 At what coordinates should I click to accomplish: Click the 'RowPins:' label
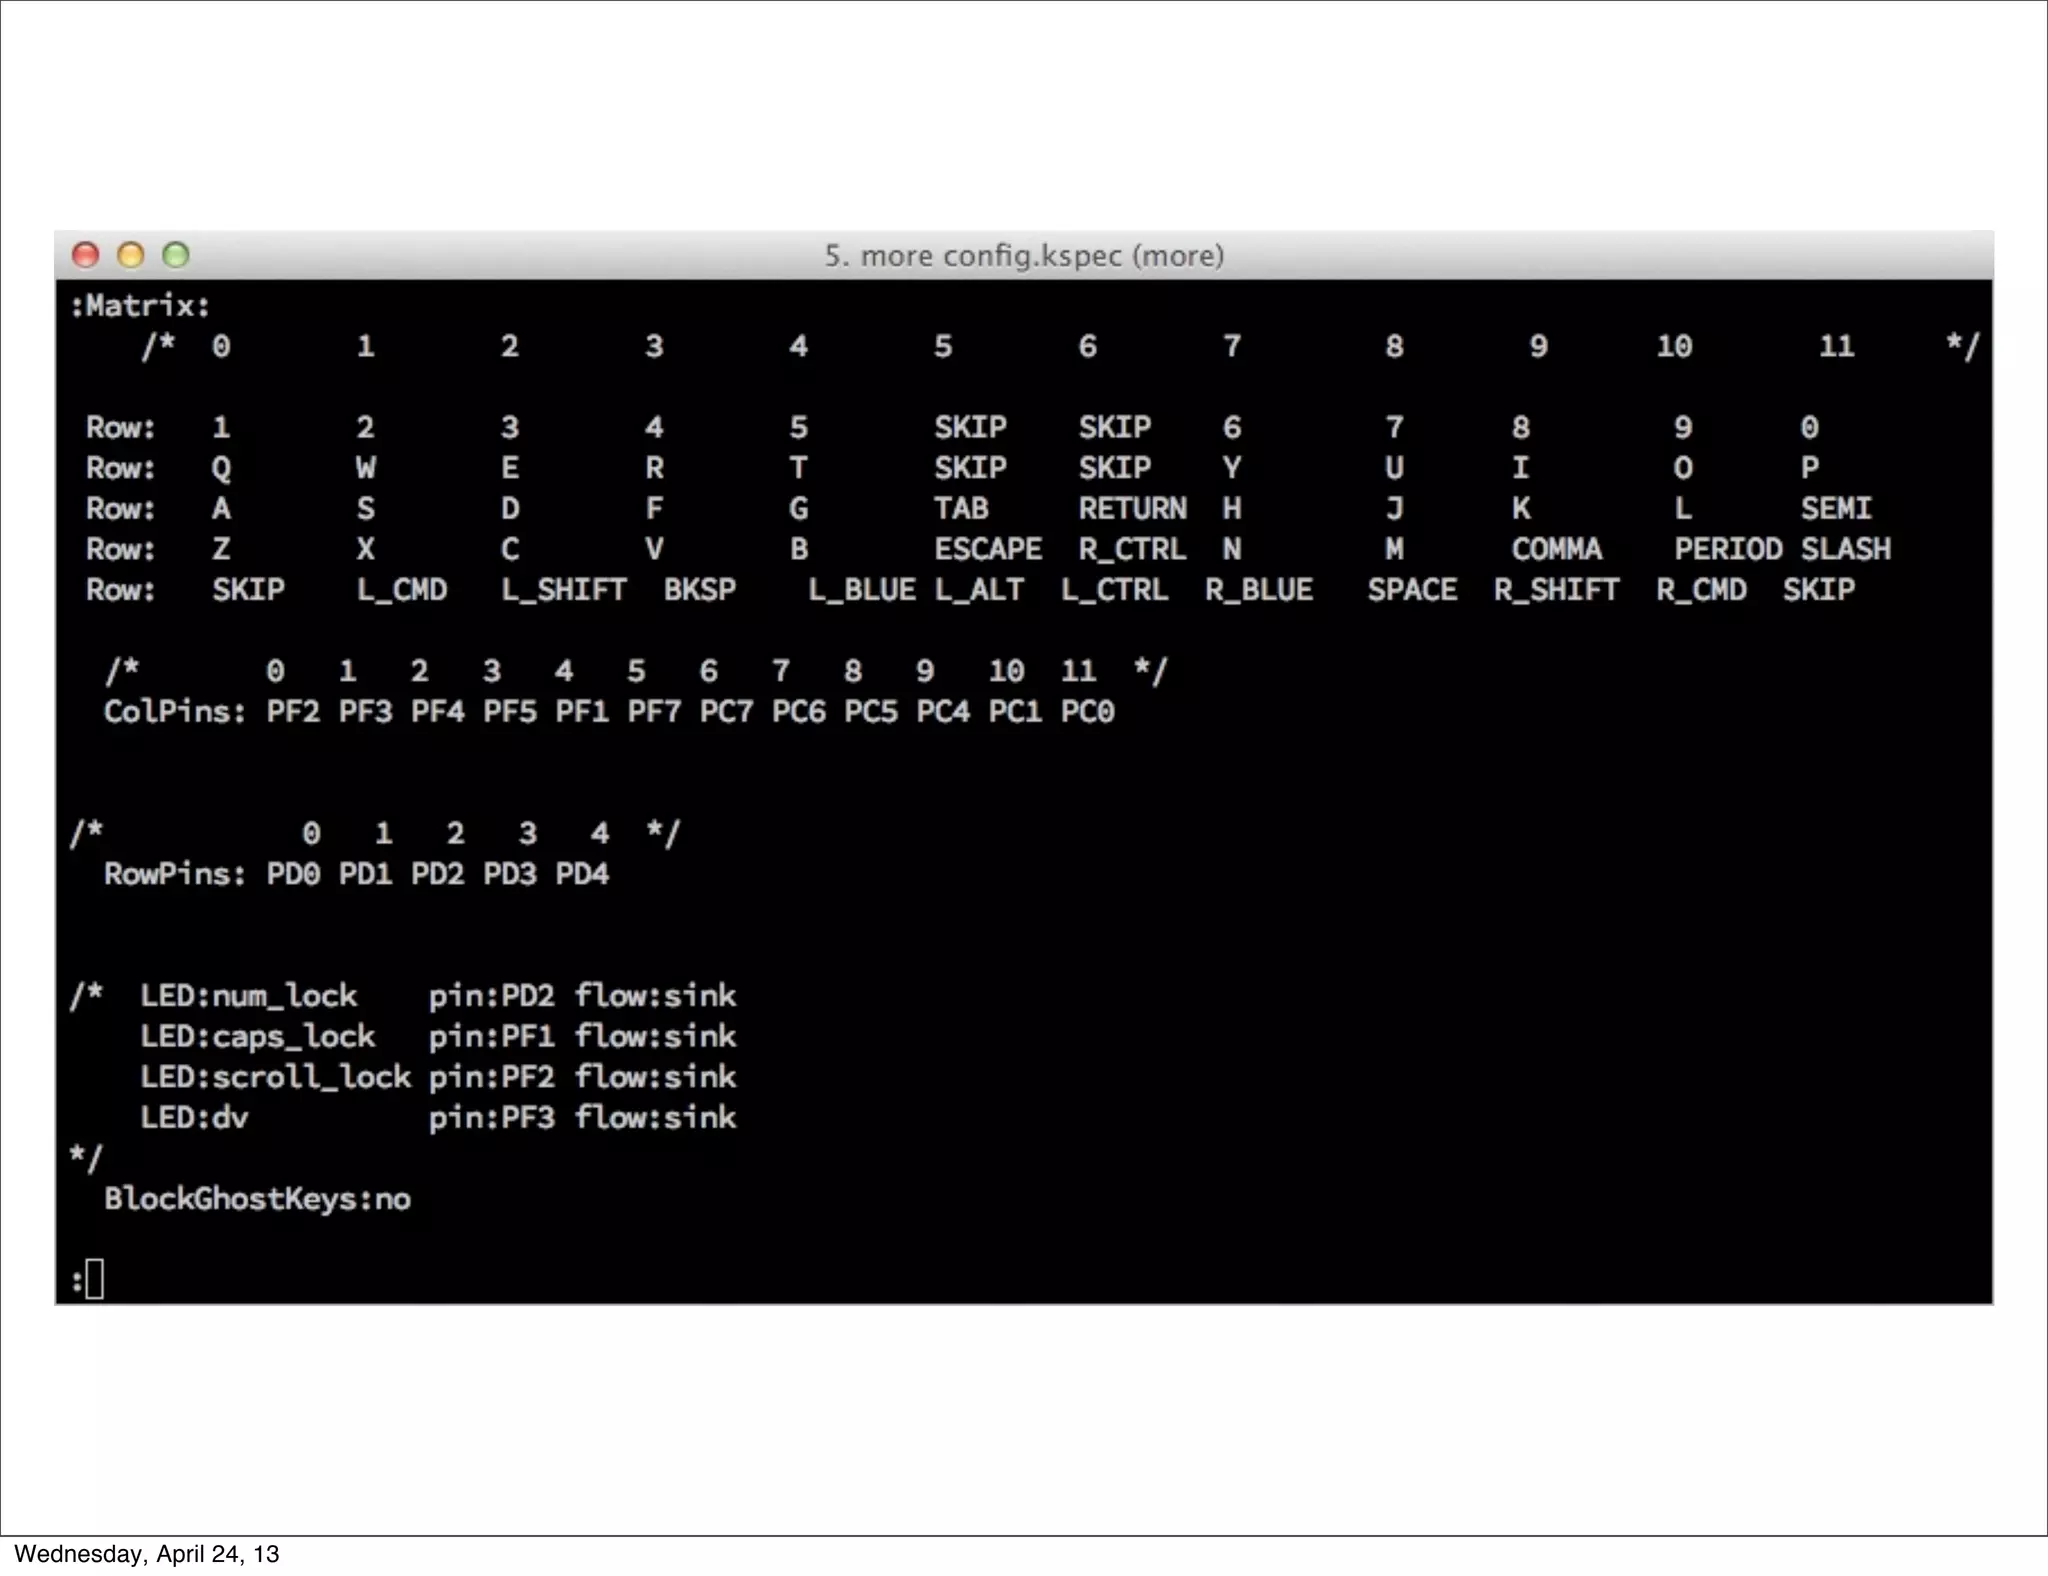coord(175,874)
